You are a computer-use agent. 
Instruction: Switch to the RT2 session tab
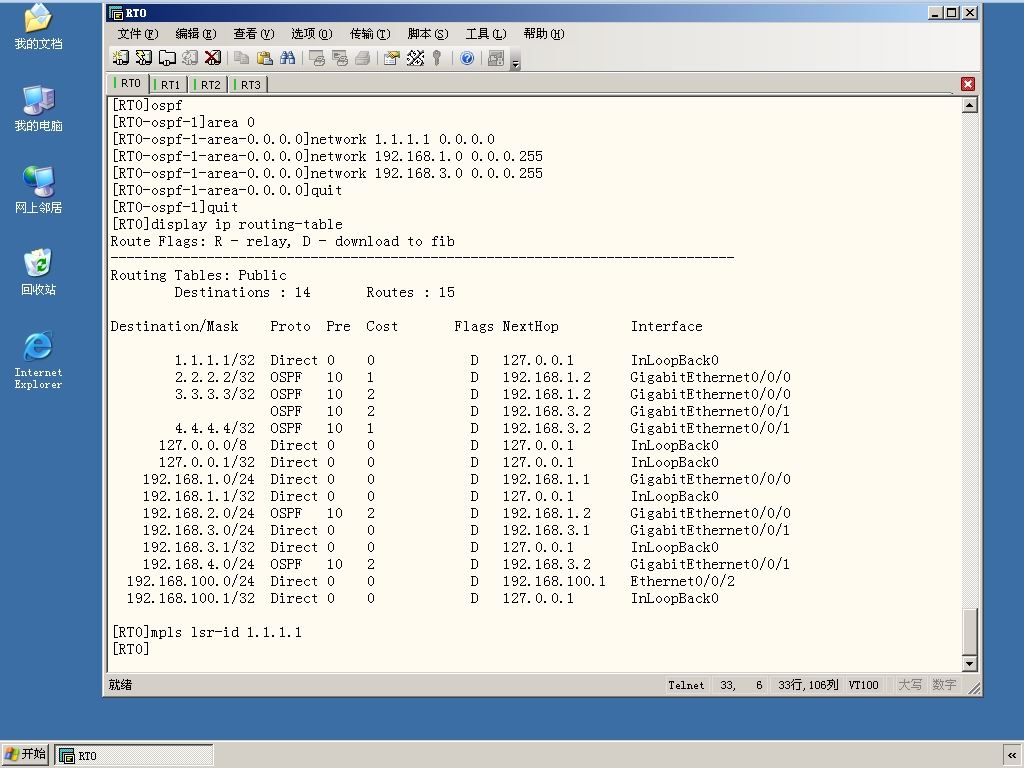(x=208, y=84)
